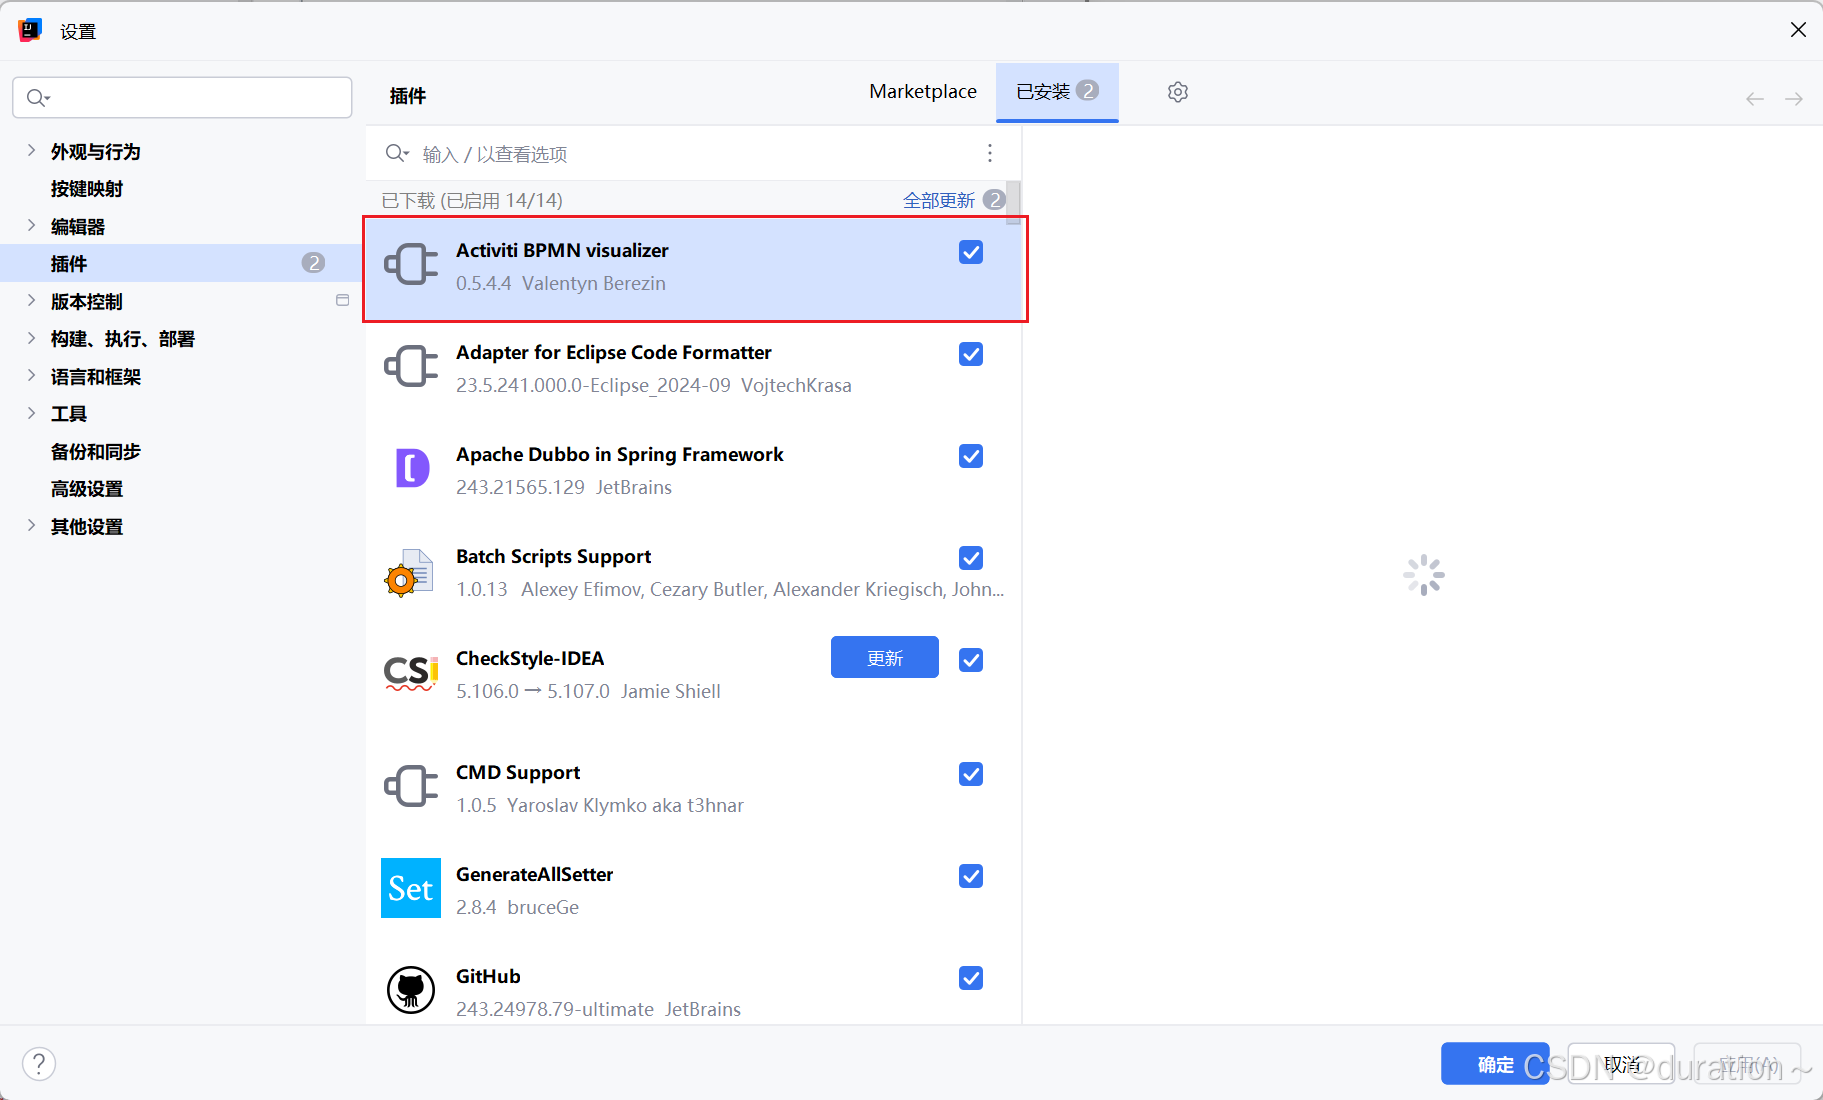The image size is (1823, 1100).
Task: Click the plugin list vertical scrollbar thumb
Action: [1013, 202]
